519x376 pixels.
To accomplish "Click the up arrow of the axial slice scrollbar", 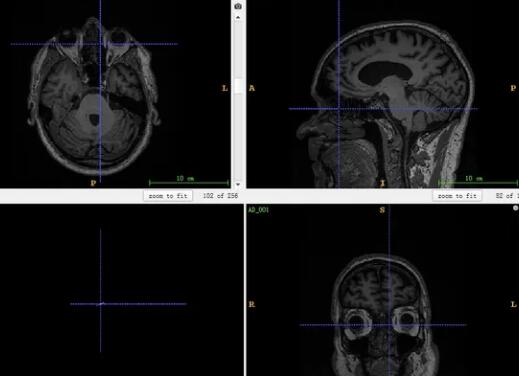I will pyautogui.click(x=238, y=17).
